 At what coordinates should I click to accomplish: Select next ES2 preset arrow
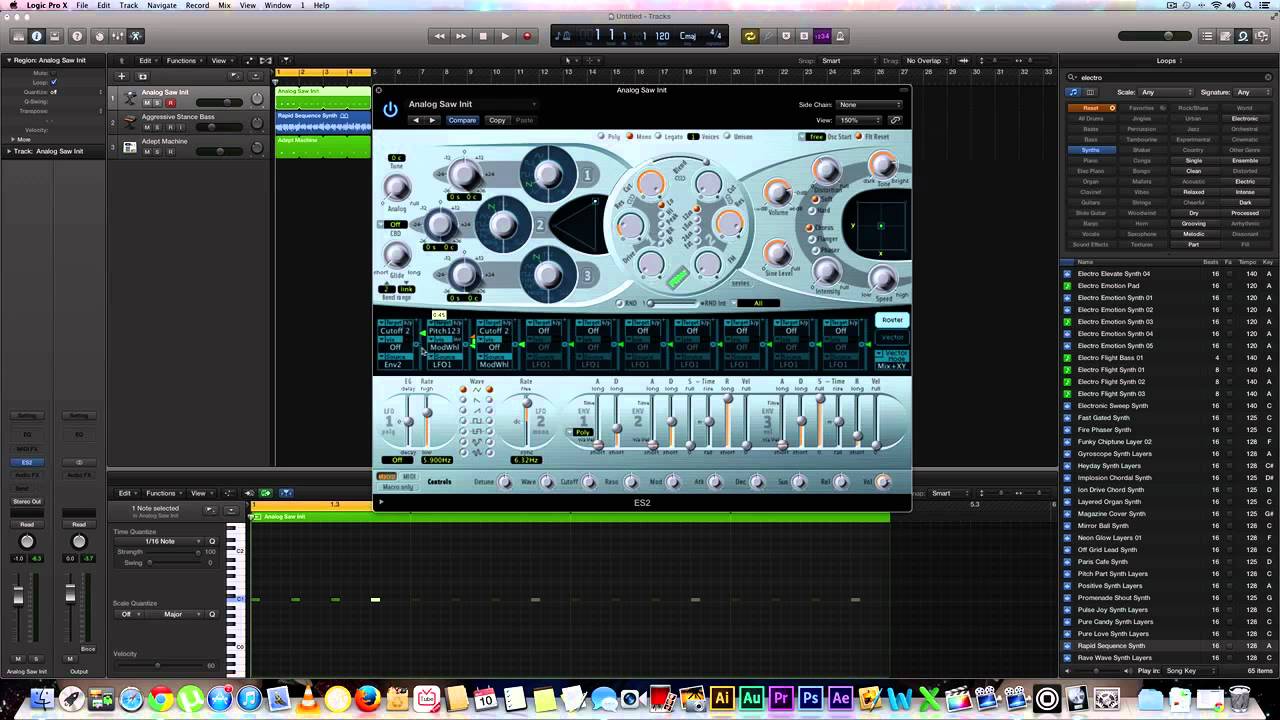[432, 120]
